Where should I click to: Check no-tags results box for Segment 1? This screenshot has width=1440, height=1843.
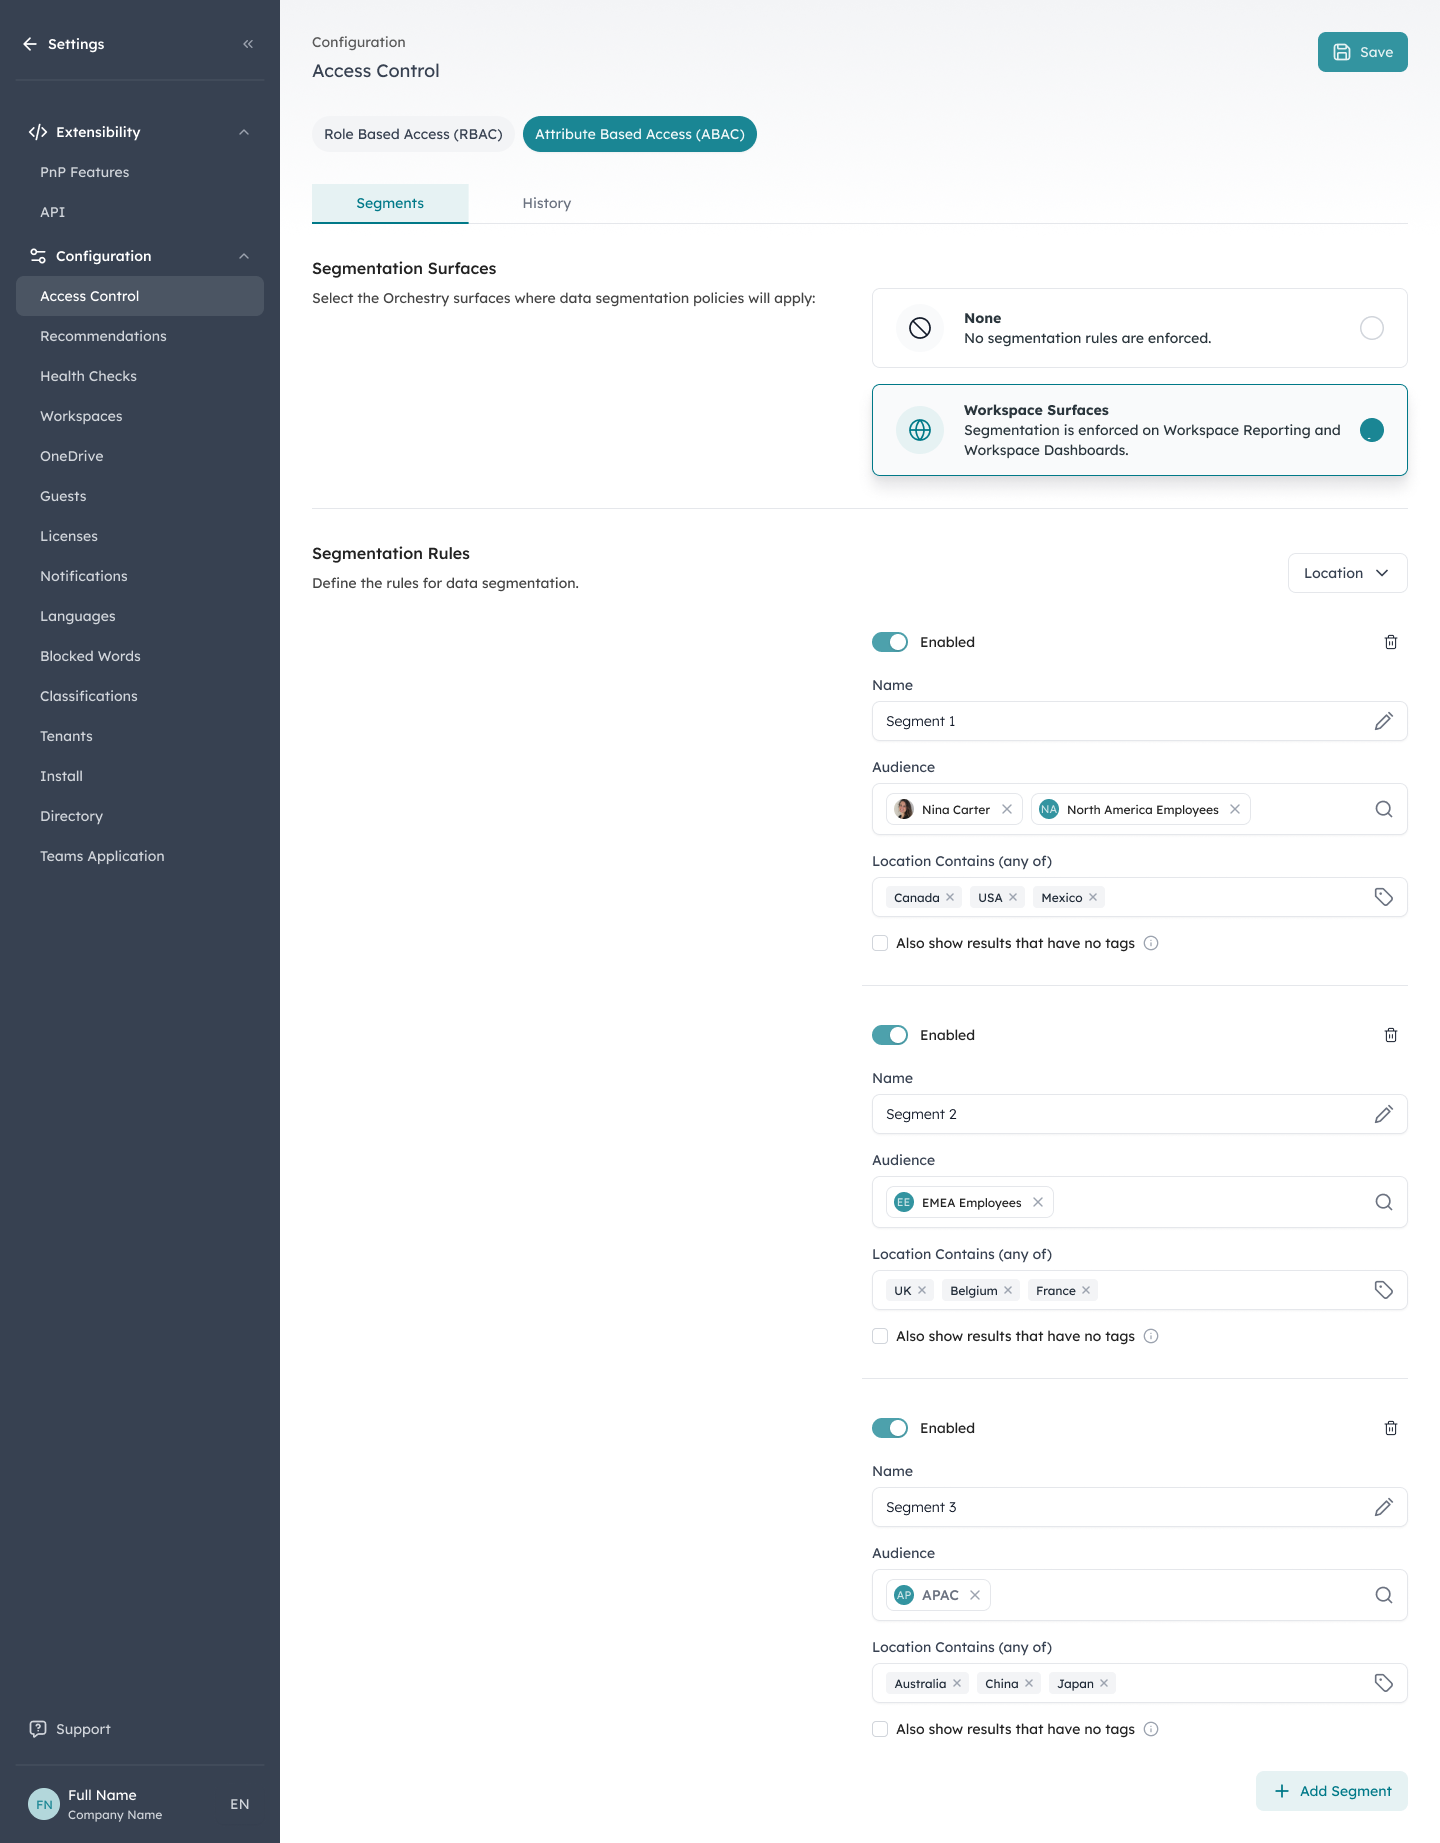(880, 943)
